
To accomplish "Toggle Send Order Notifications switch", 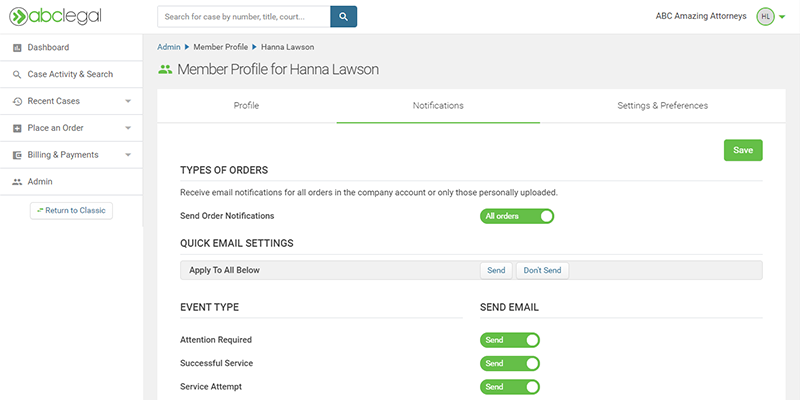I will click(516, 216).
